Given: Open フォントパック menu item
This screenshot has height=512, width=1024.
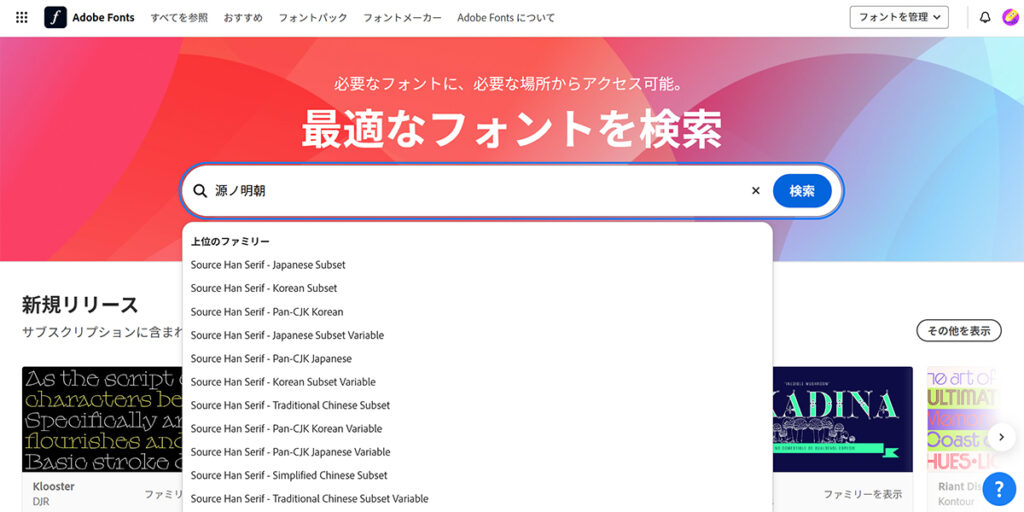Looking at the screenshot, I should 313,18.
